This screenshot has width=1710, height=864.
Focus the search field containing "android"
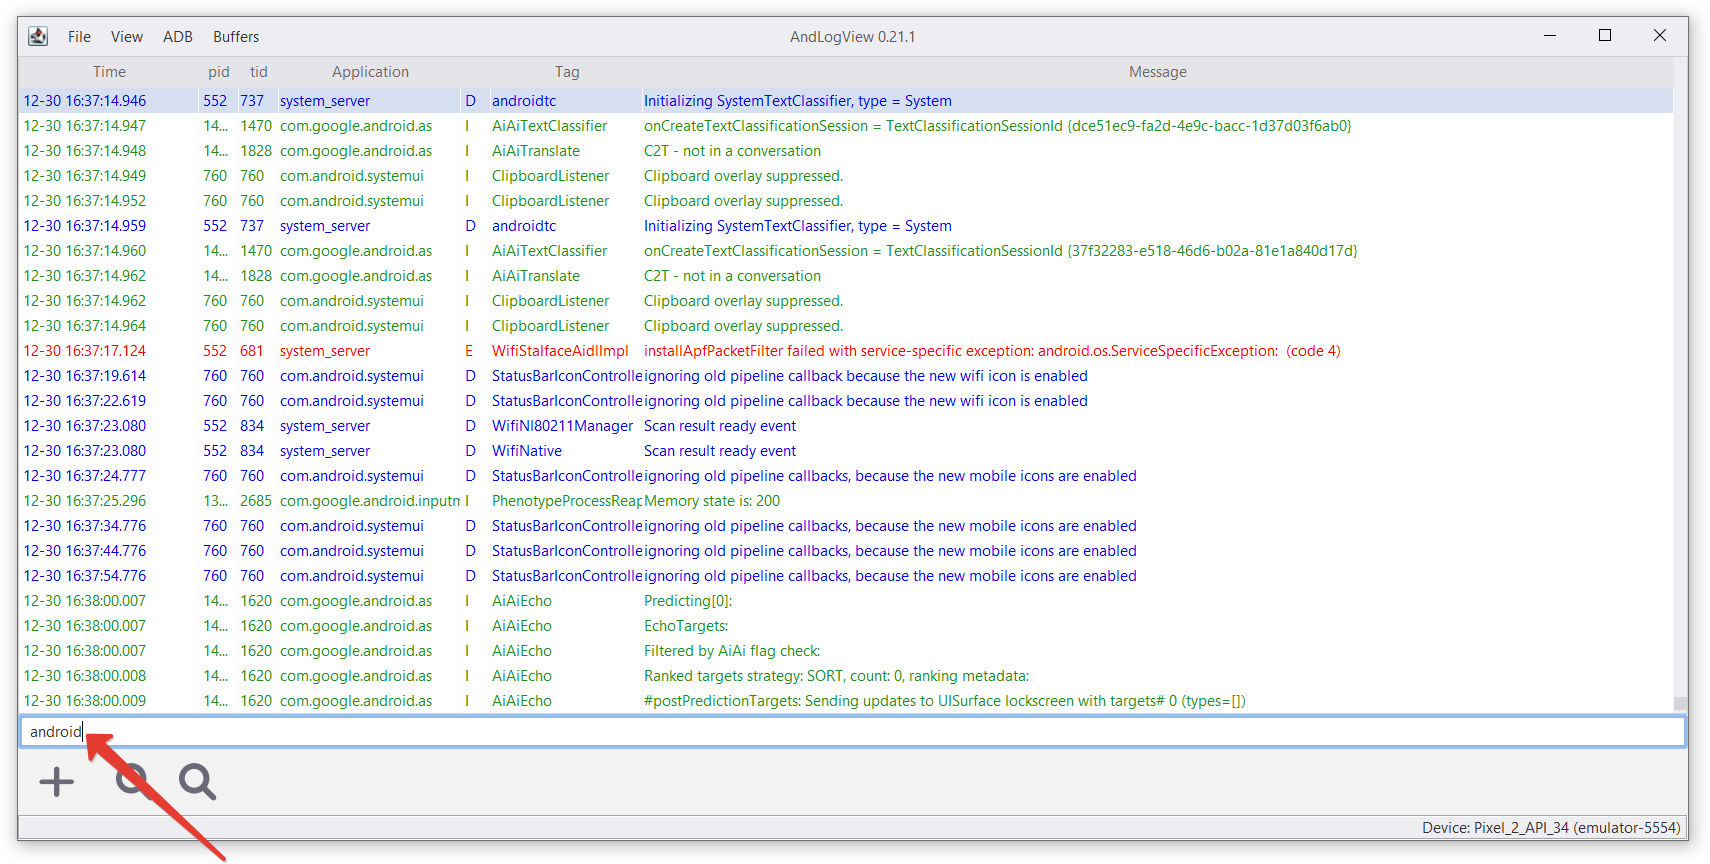pyautogui.click(x=852, y=732)
